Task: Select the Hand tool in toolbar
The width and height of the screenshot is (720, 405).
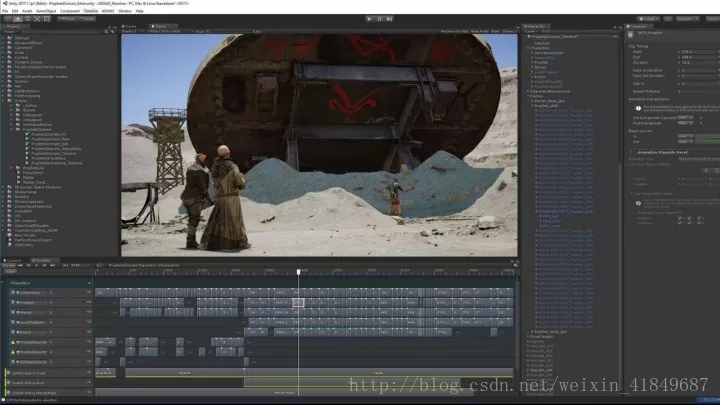Action: click(x=8, y=19)
